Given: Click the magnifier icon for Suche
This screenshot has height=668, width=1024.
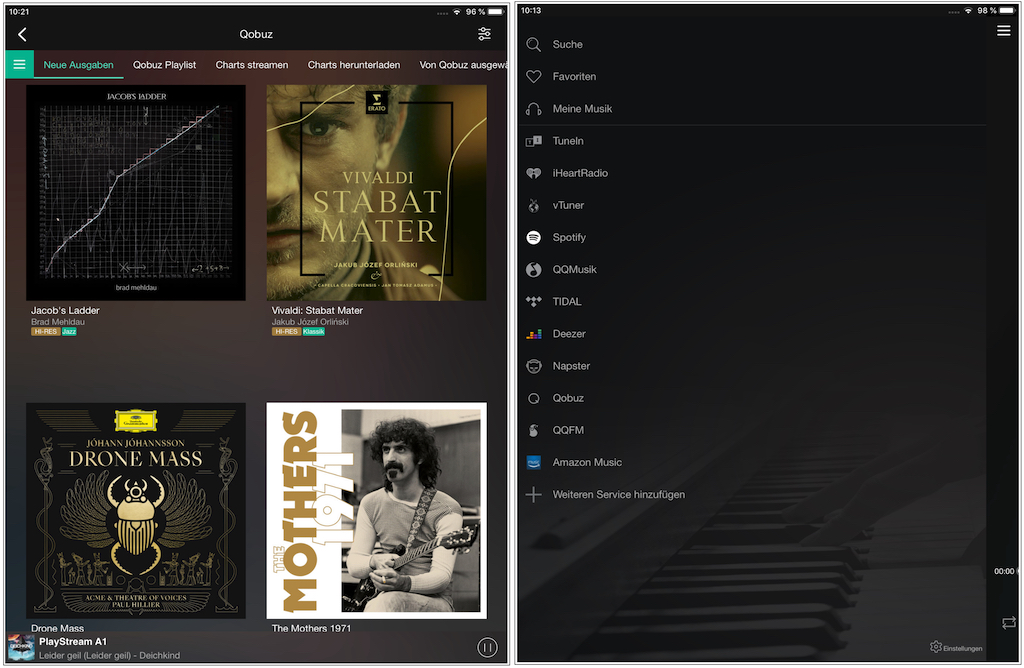Looking at the screenshot, I should (x=534, y=44).
